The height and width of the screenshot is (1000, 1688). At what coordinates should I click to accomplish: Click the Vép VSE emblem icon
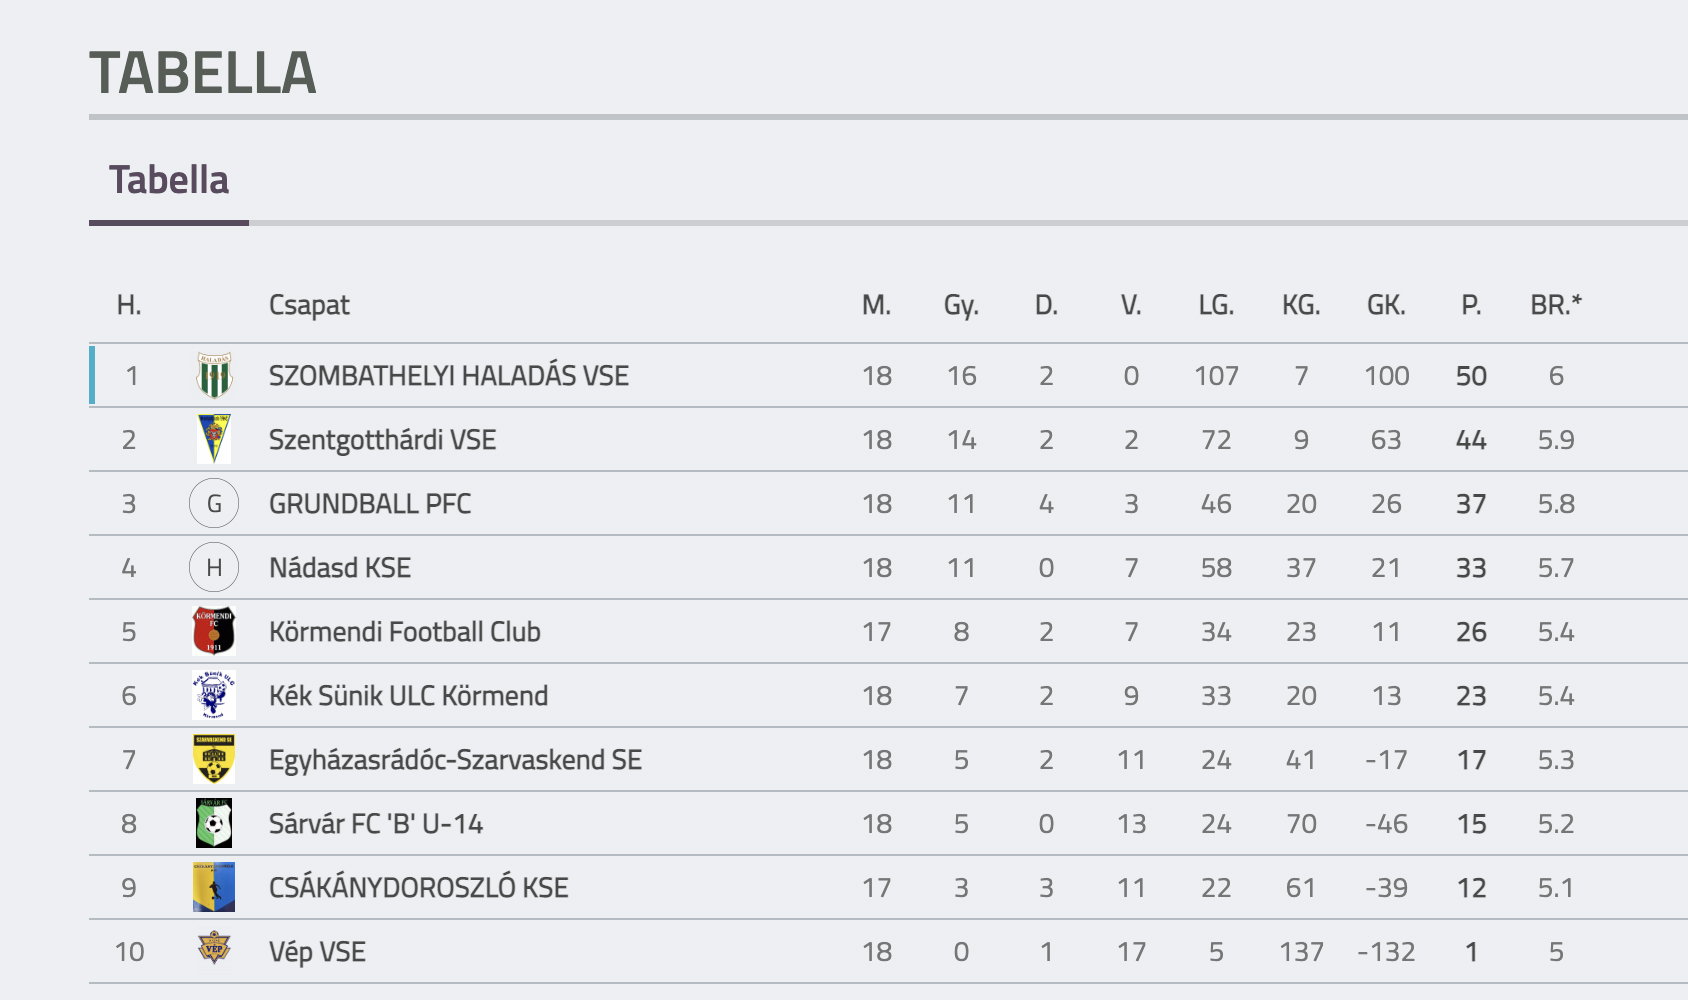(214, 948)
